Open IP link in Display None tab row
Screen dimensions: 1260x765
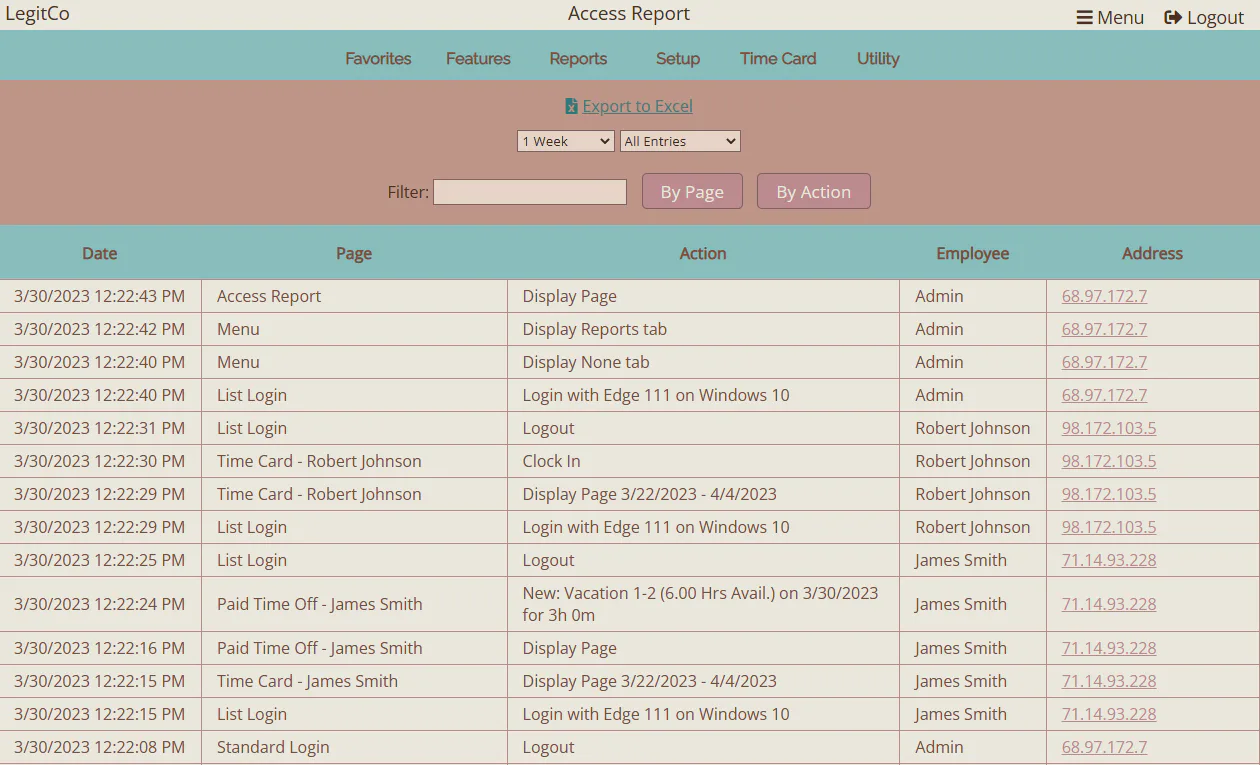point(1104,362)
